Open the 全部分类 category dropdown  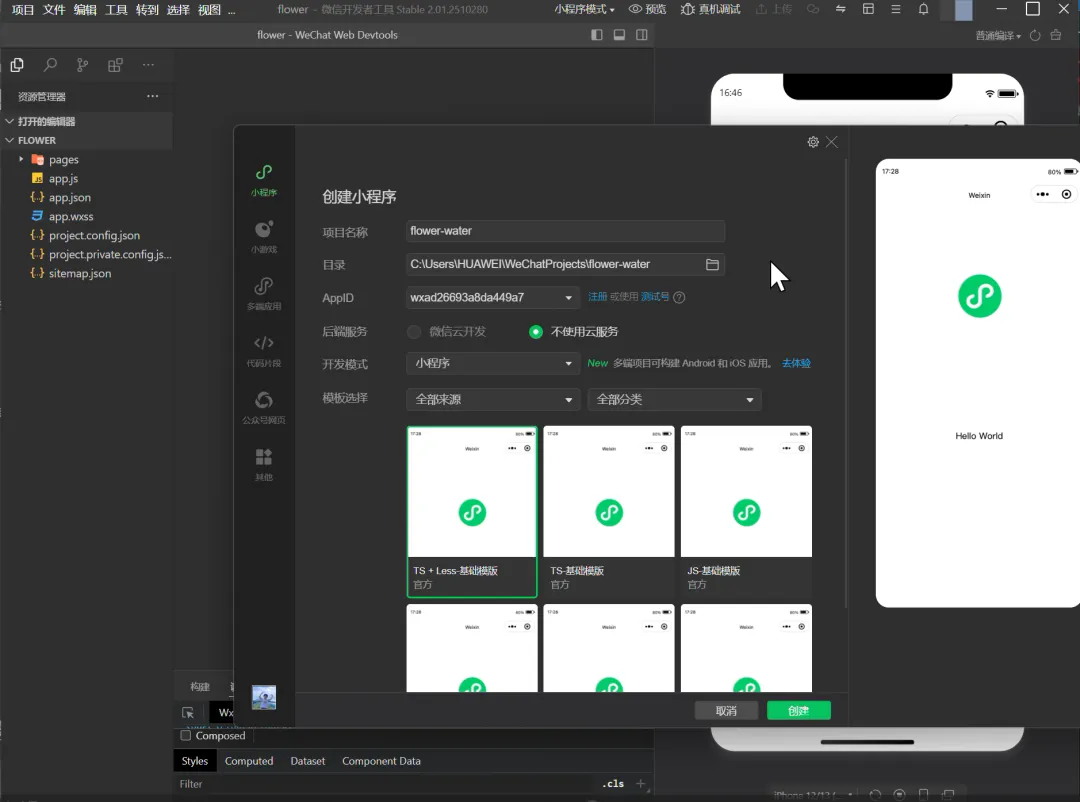(x=674, y=400)
